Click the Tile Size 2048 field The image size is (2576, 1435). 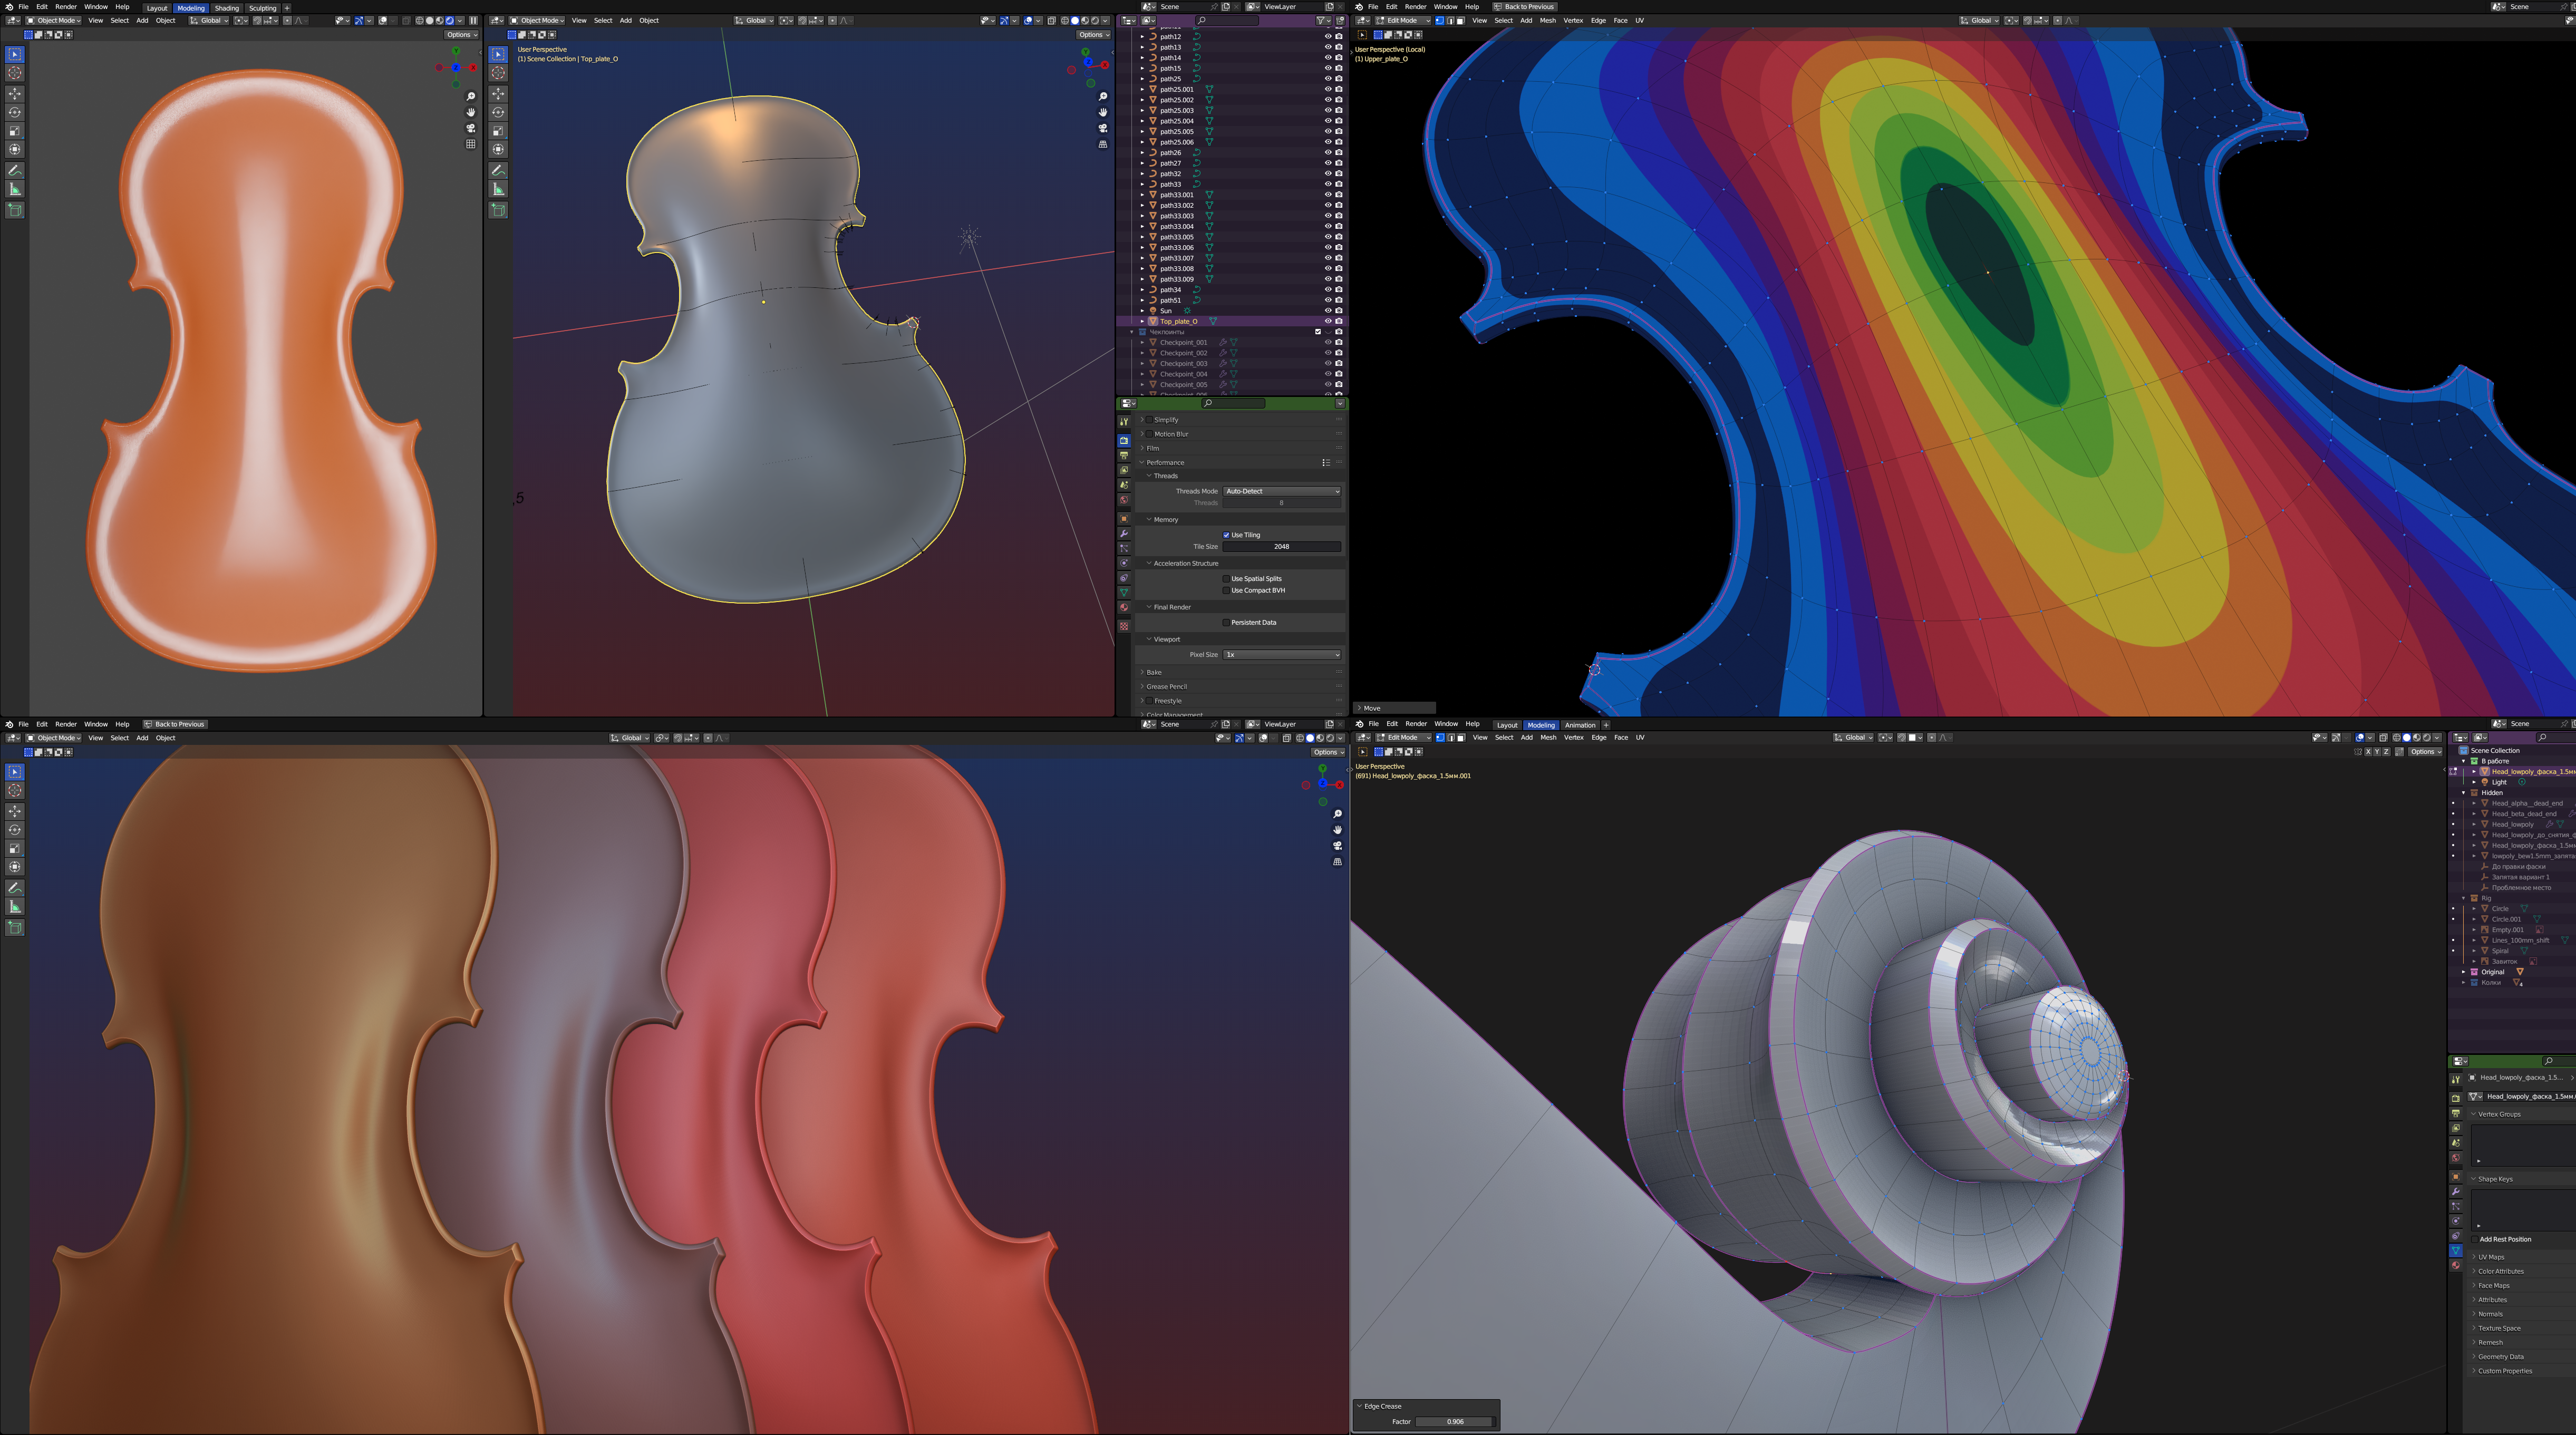click(1281, 547)
